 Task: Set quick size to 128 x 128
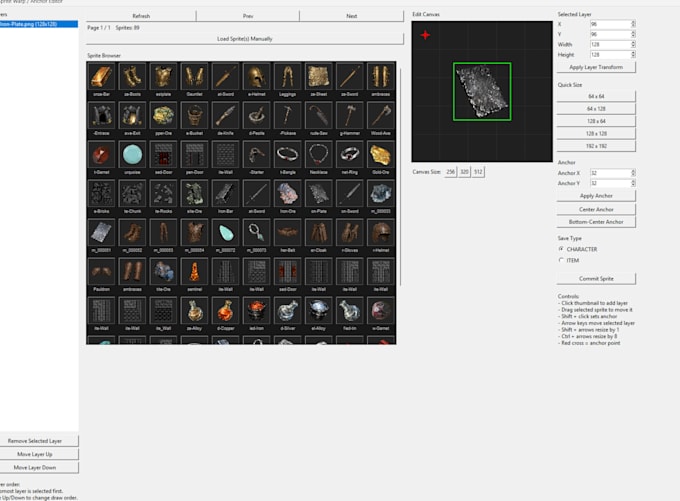[x=596, y=134]
